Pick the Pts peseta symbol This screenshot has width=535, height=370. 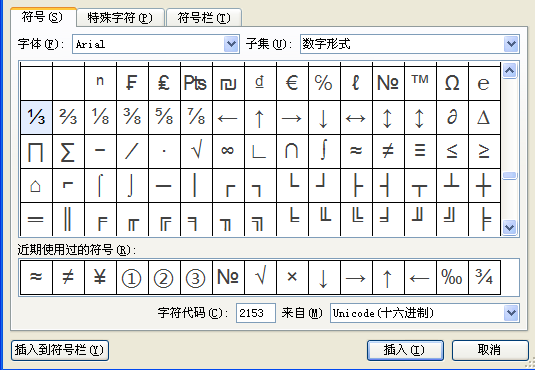[196, 83]
